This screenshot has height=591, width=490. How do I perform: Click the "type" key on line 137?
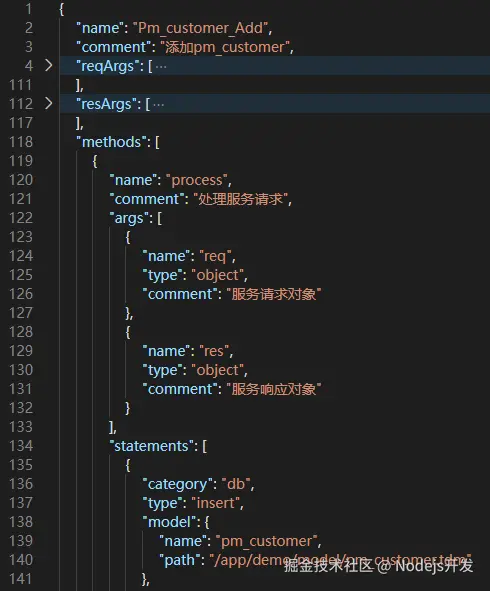[162, 503]
